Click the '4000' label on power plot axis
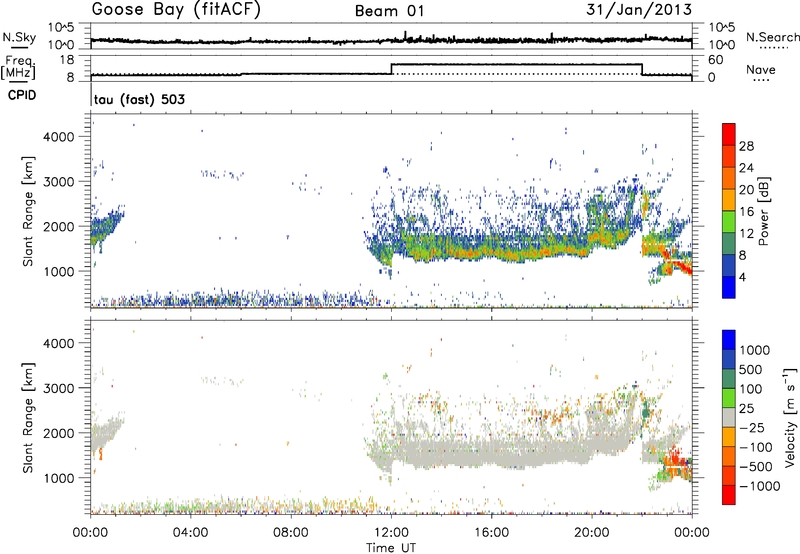The height and width of the screenshot is (554, 800). tap(59, 136)
